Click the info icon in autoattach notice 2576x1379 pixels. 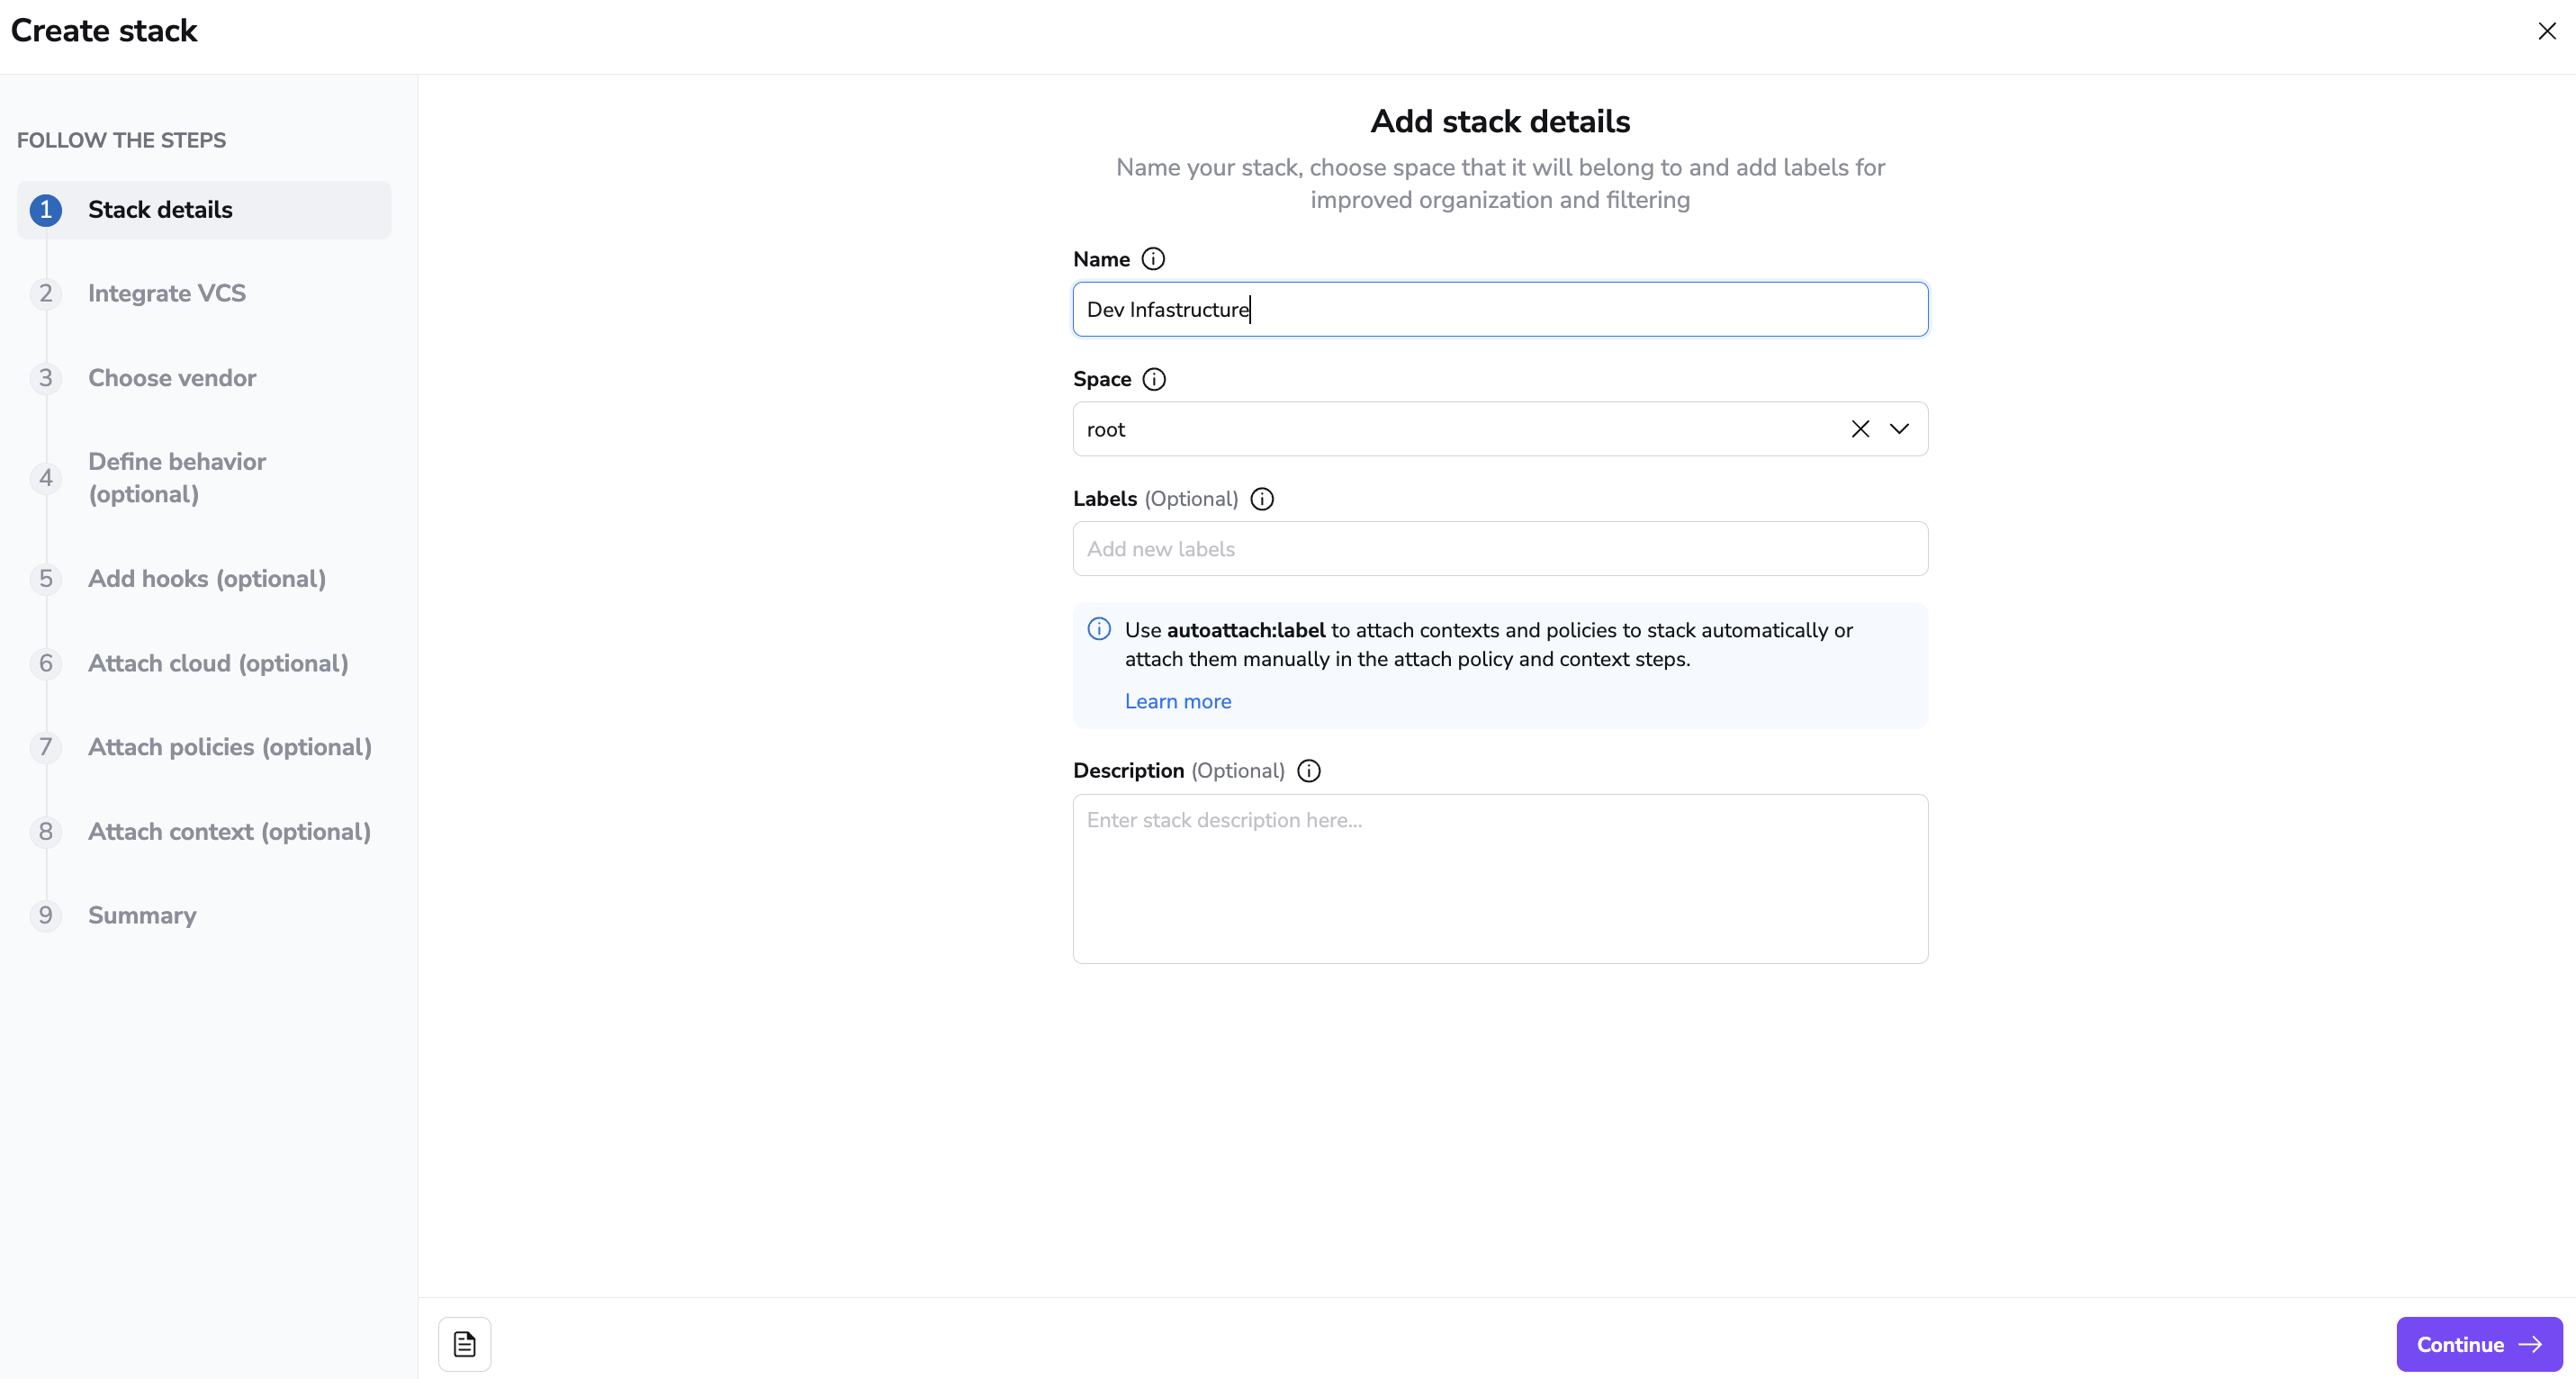tap(1099, 629)
